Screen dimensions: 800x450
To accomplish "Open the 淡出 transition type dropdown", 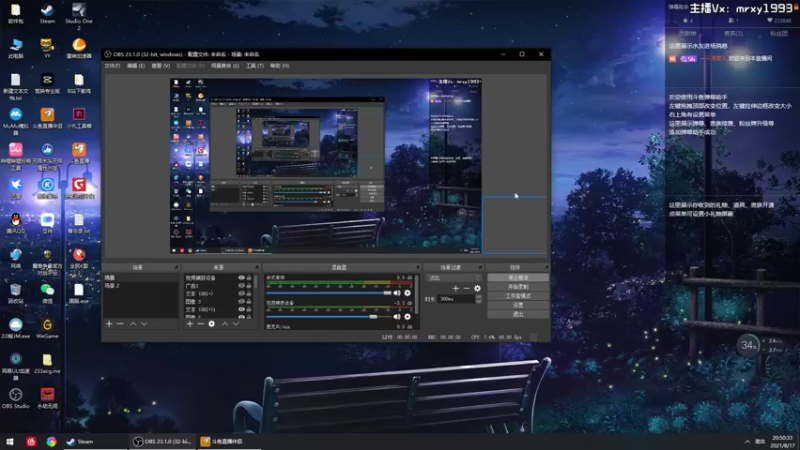I will 453,278.
